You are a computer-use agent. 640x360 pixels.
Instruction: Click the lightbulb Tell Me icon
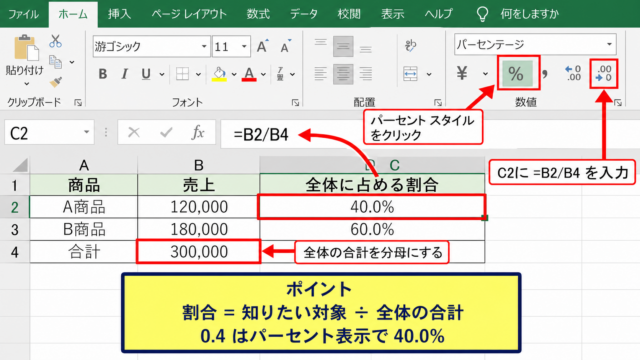482,14
